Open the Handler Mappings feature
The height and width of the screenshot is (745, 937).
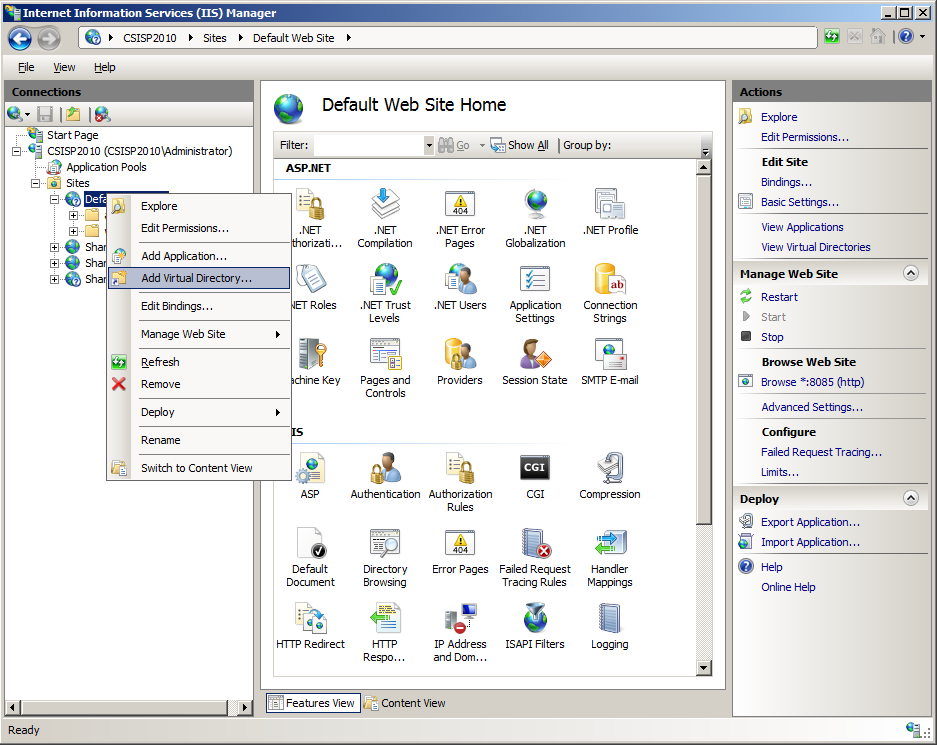click(610, 545)
